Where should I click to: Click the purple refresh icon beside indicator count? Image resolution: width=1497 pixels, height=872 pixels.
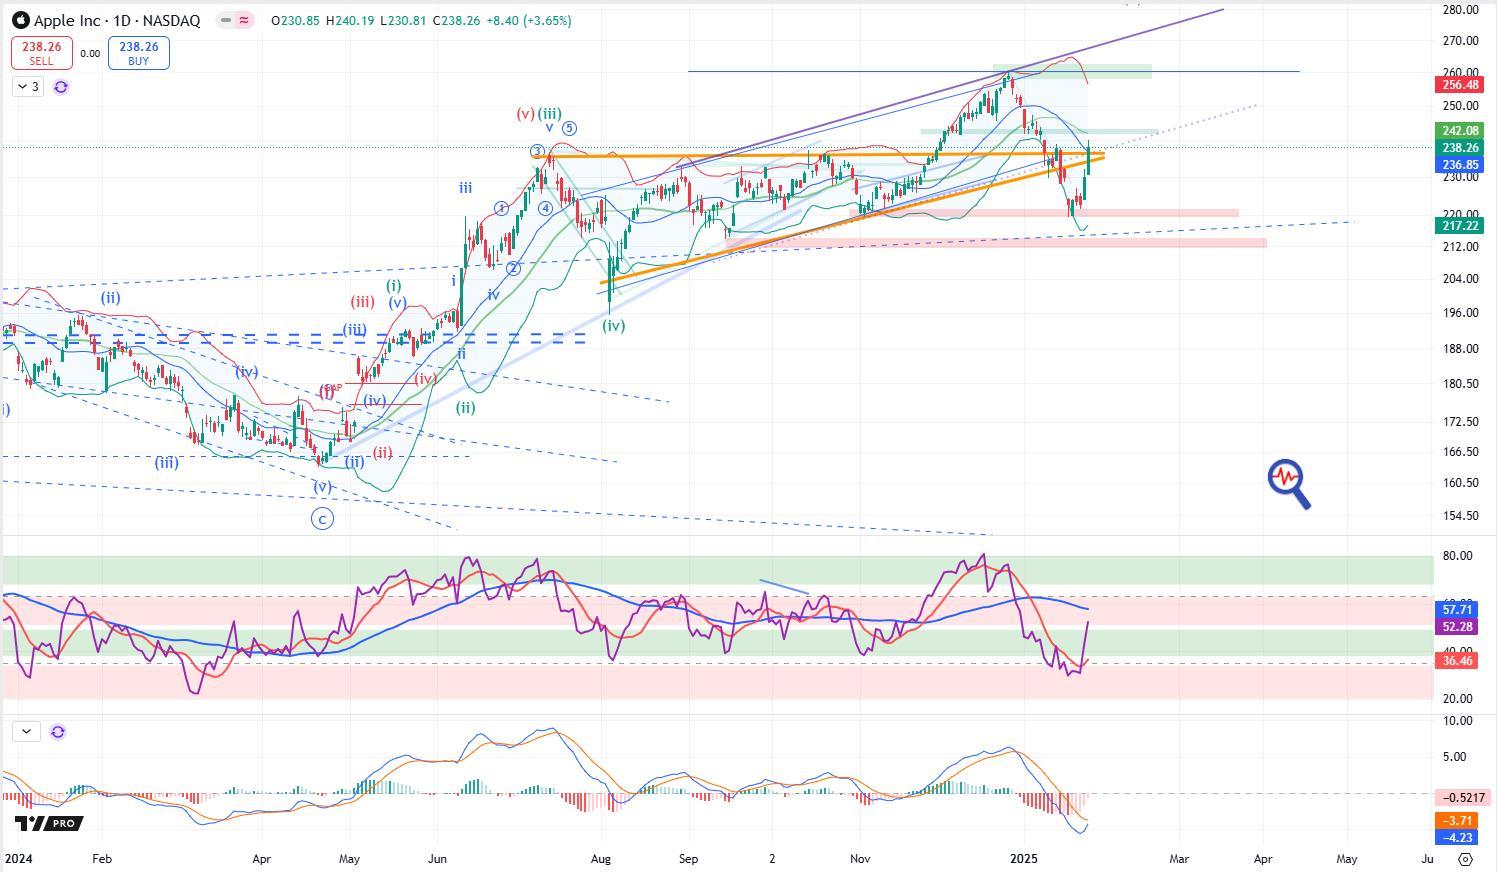tap(61, 87)
